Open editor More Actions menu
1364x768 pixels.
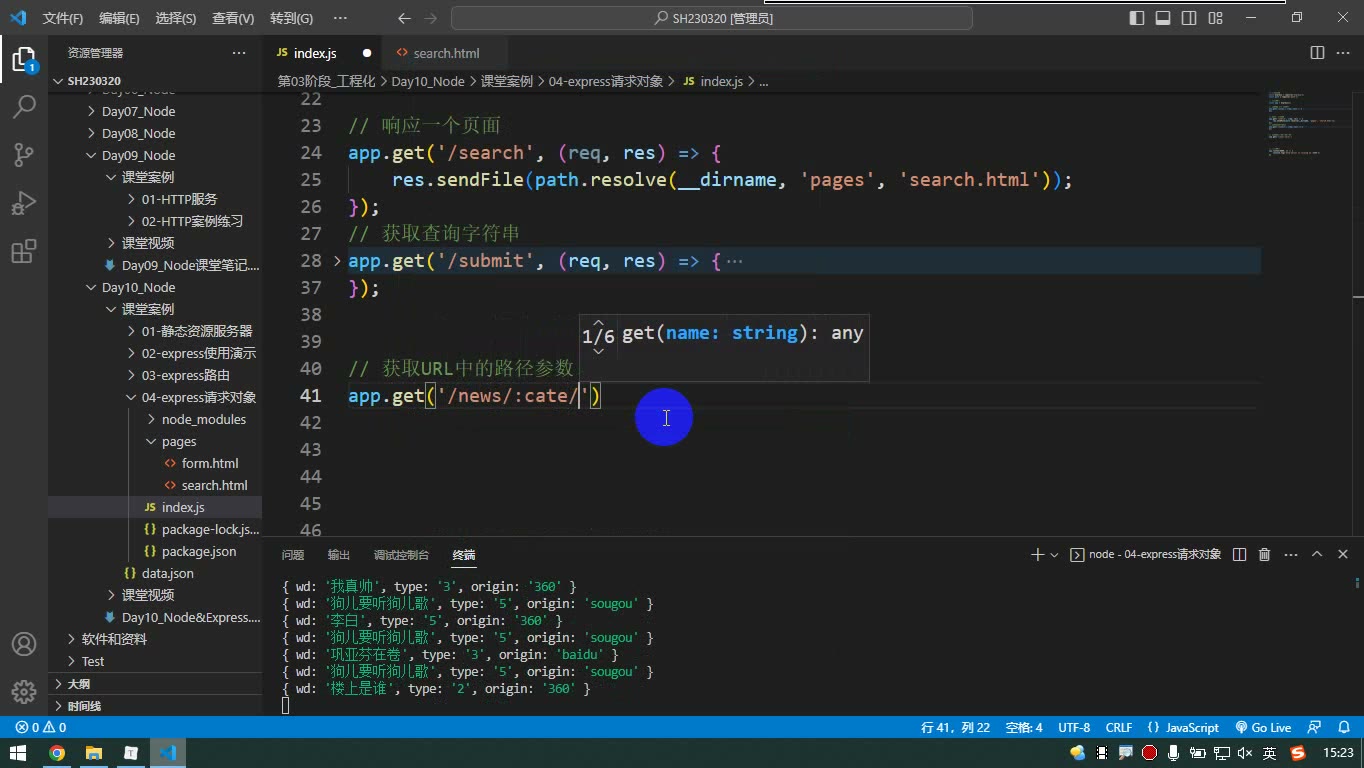1343,53
